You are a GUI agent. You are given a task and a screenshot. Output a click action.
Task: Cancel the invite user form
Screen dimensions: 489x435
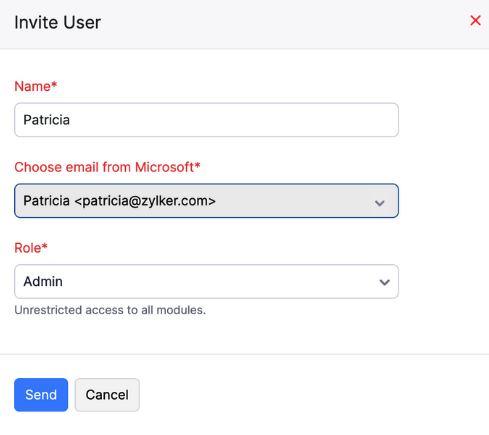[107, 395]
